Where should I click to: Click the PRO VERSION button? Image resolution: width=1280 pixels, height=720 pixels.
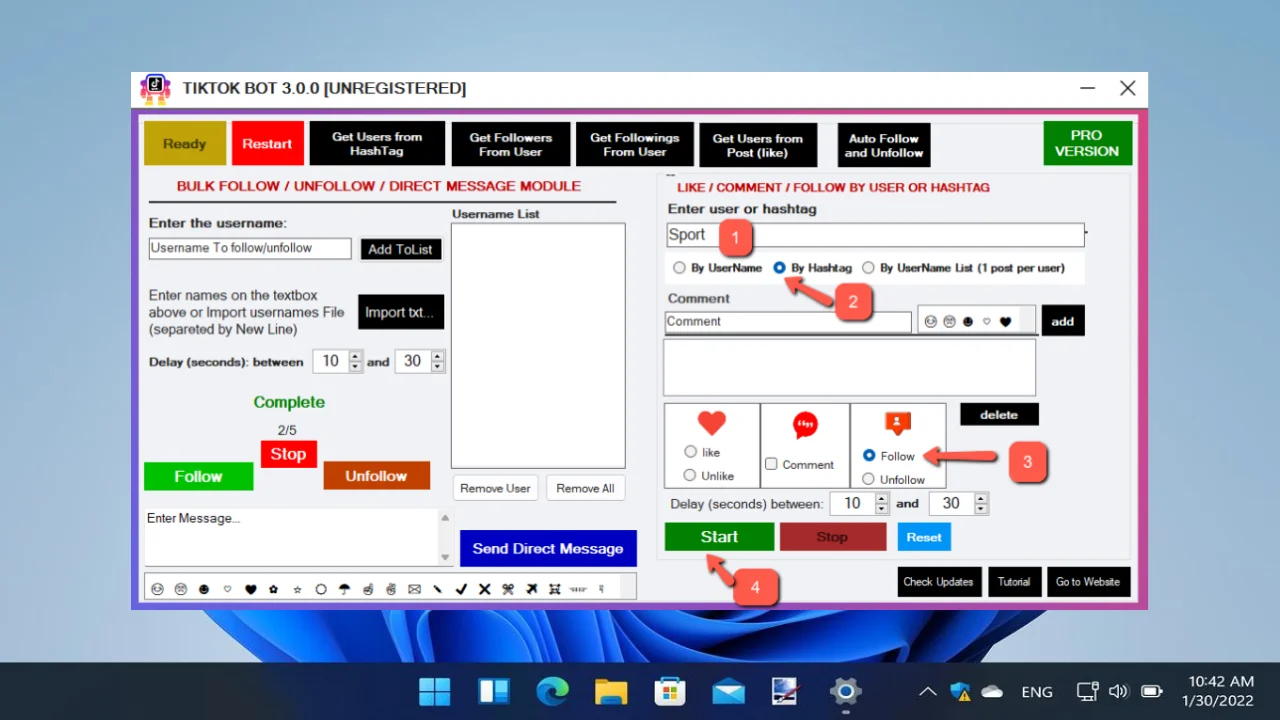(1087, 143)
